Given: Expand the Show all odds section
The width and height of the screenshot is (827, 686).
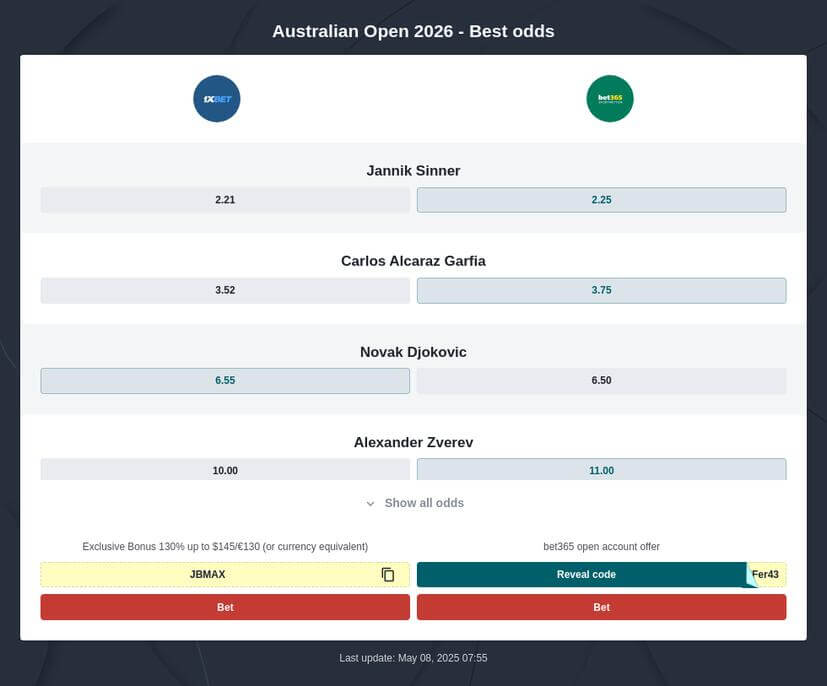Looking at the screenshot, I should (413, 503).
